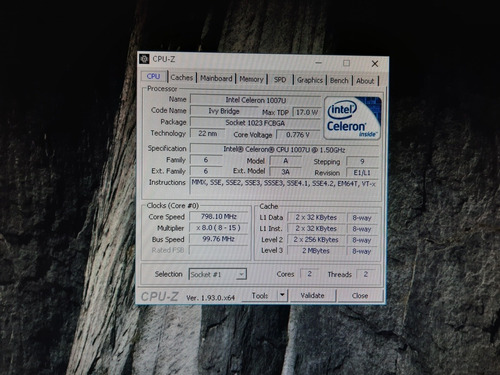The width and height of the screenshot is (500, 375).
Task: Click the Stepping value 9
Action: pyautogui.click(x=362, y=162)
